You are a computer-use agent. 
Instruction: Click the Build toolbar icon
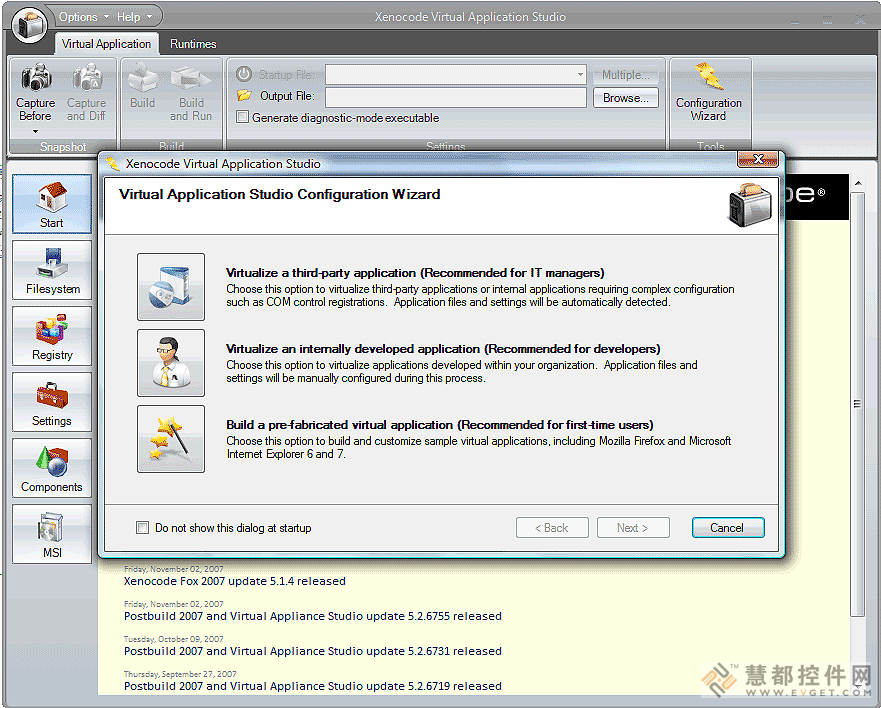(x=142, y=86)
